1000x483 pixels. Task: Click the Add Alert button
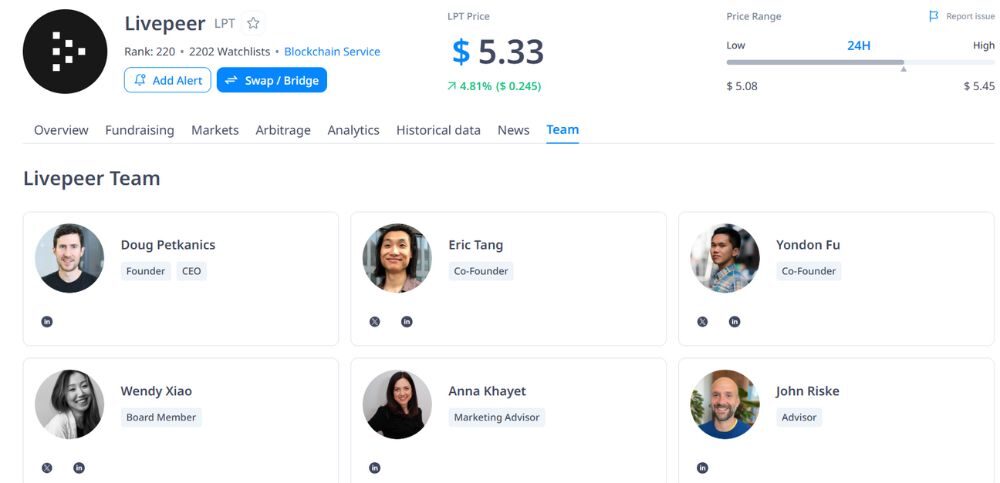coord(167,80)
